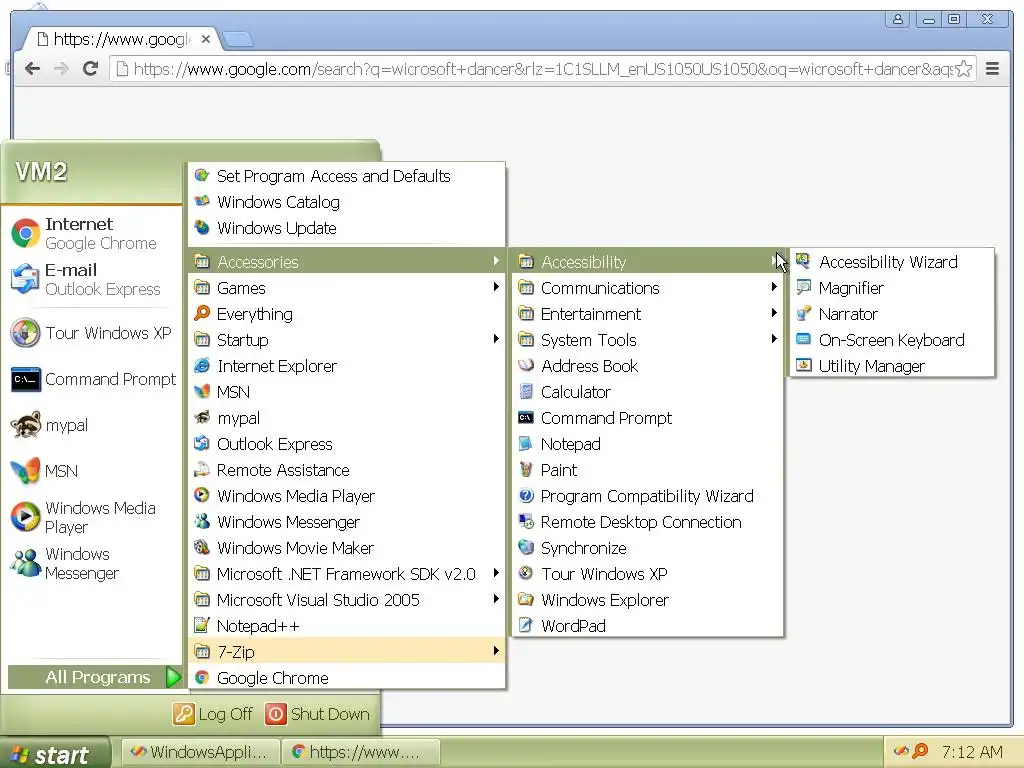
Task: Click Chrome's reload button
Action: pyautogui.click(x=91, y=69)
